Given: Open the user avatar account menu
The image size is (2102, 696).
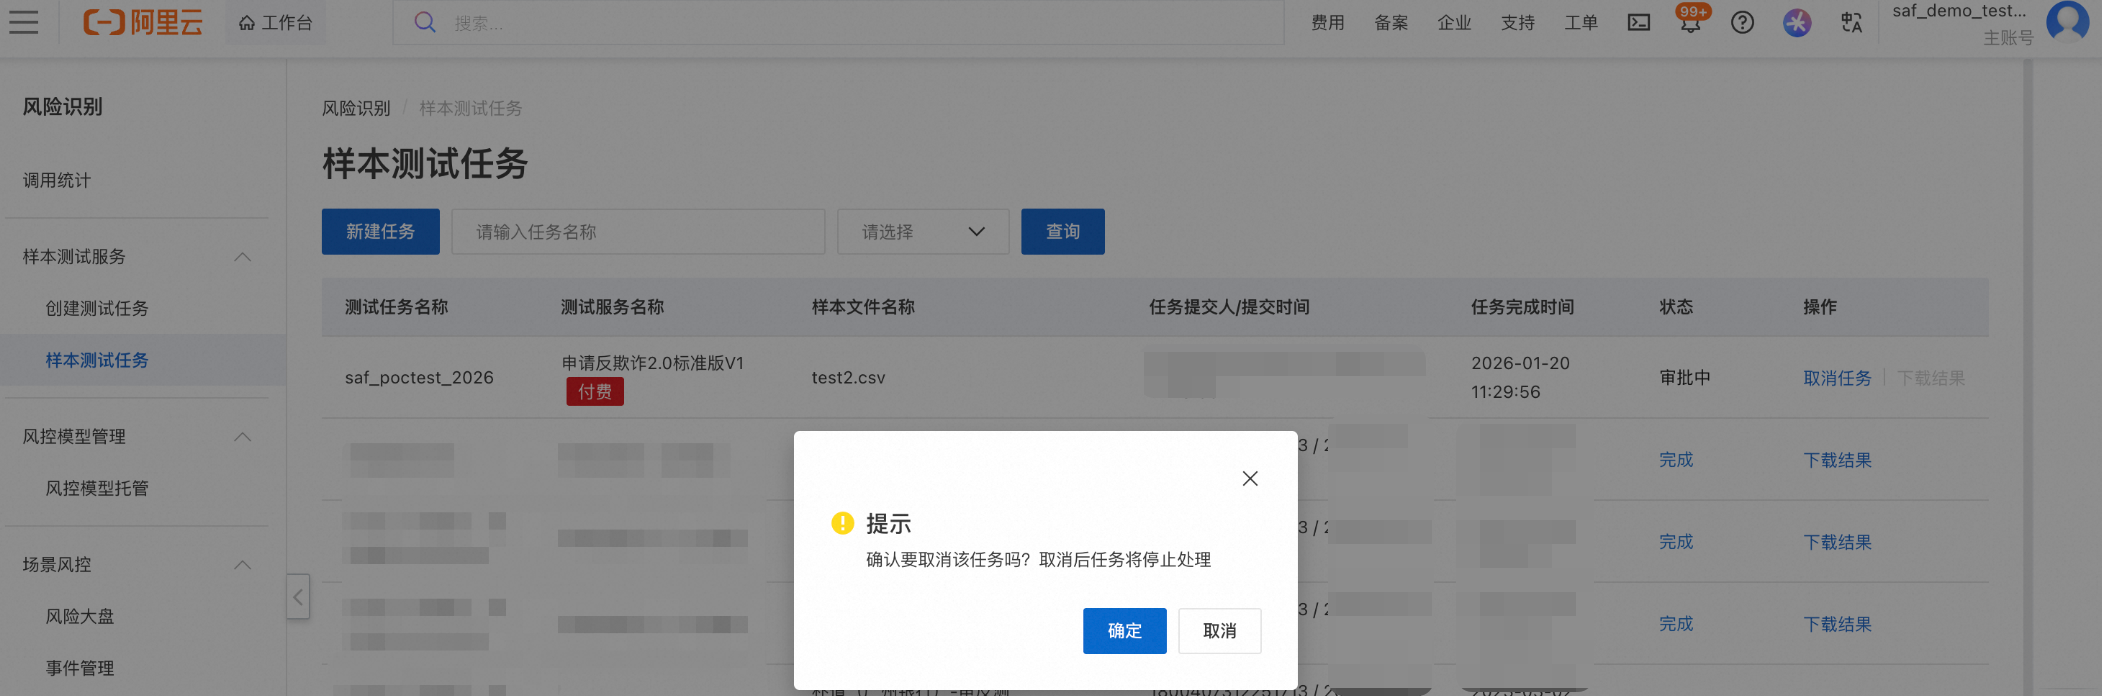Looking at the screenshot, I should click(2068, 21).
